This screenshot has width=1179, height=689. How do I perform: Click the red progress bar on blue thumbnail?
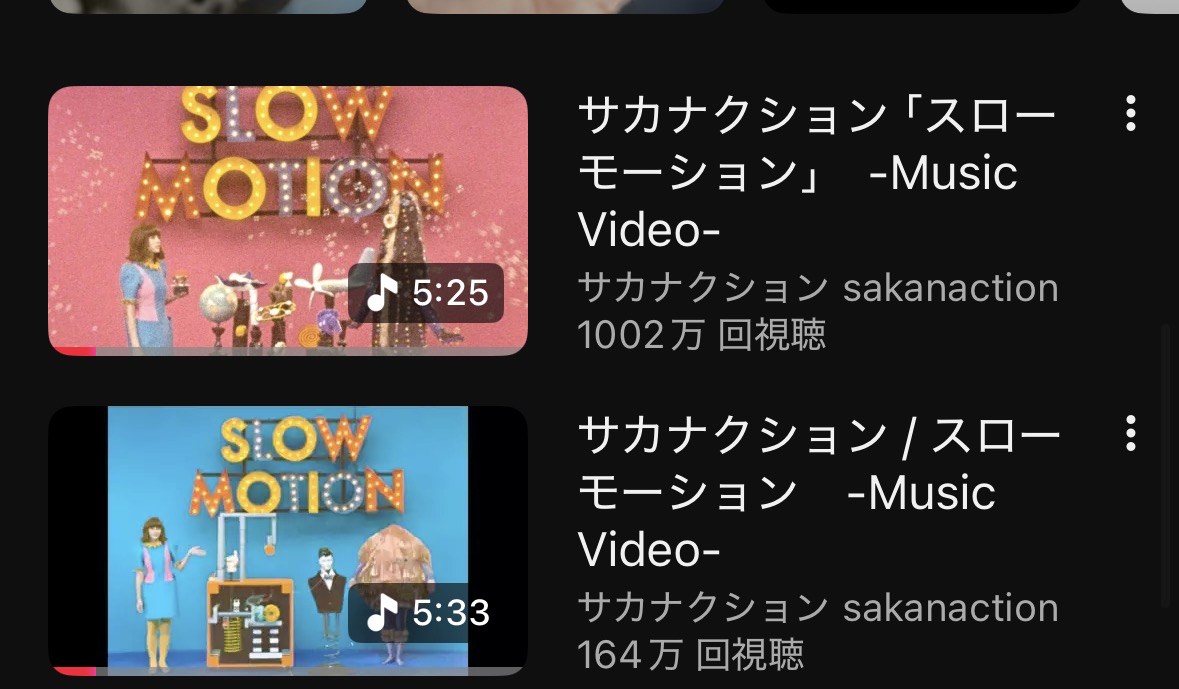point(72,670)
